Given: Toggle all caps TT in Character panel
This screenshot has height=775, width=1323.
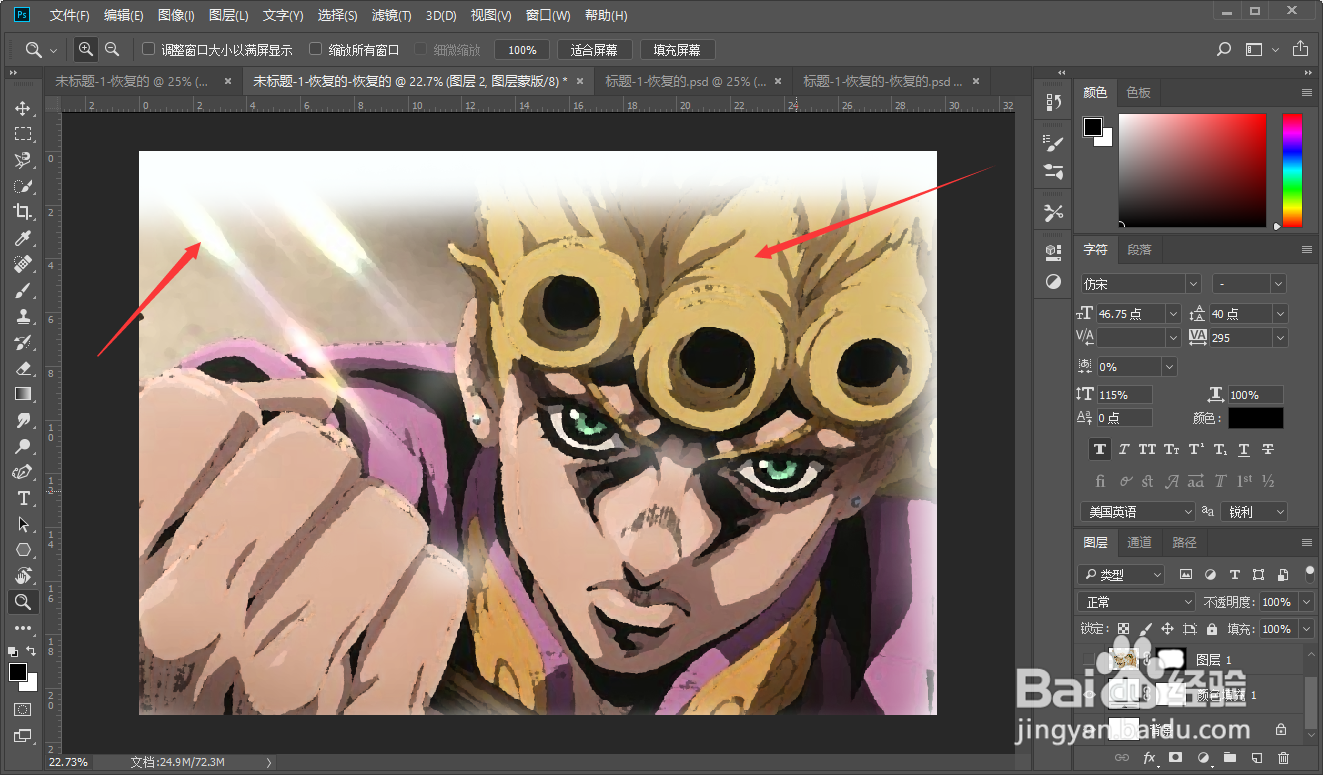Looking at the screenshot, I should pos(1148,450).
